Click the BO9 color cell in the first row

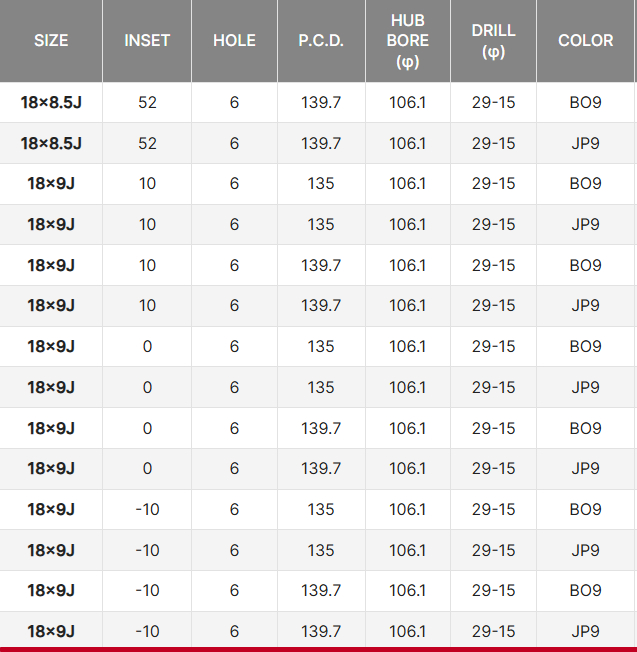(586, 103)
